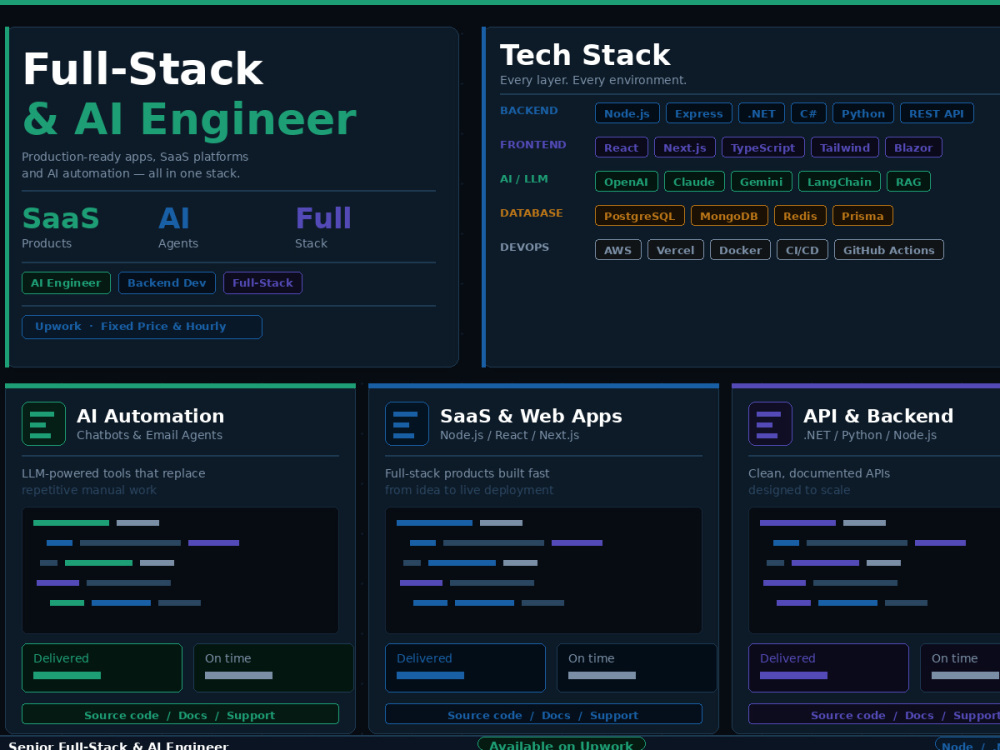Screen dimensions: 1000x750
Task: Click the SaaS & Web Apps card icon
Action: (x=407, y=423)
